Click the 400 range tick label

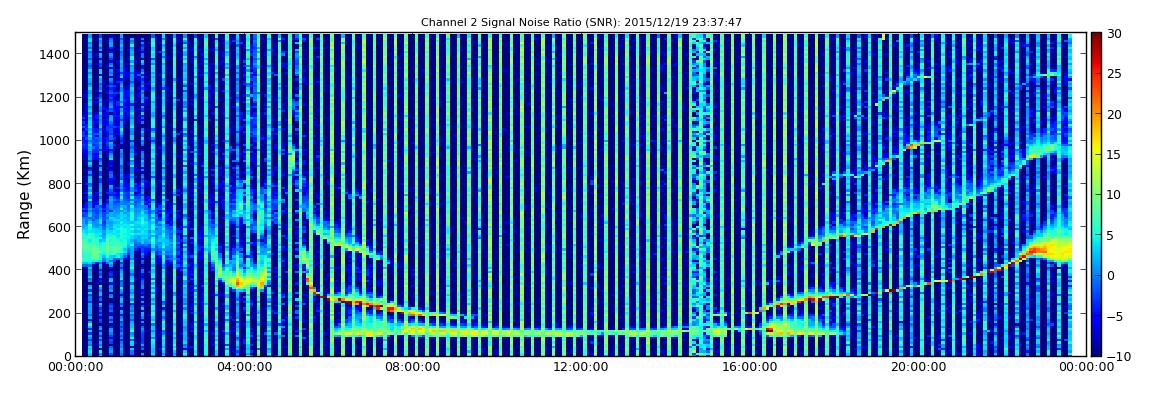point(59,271)
